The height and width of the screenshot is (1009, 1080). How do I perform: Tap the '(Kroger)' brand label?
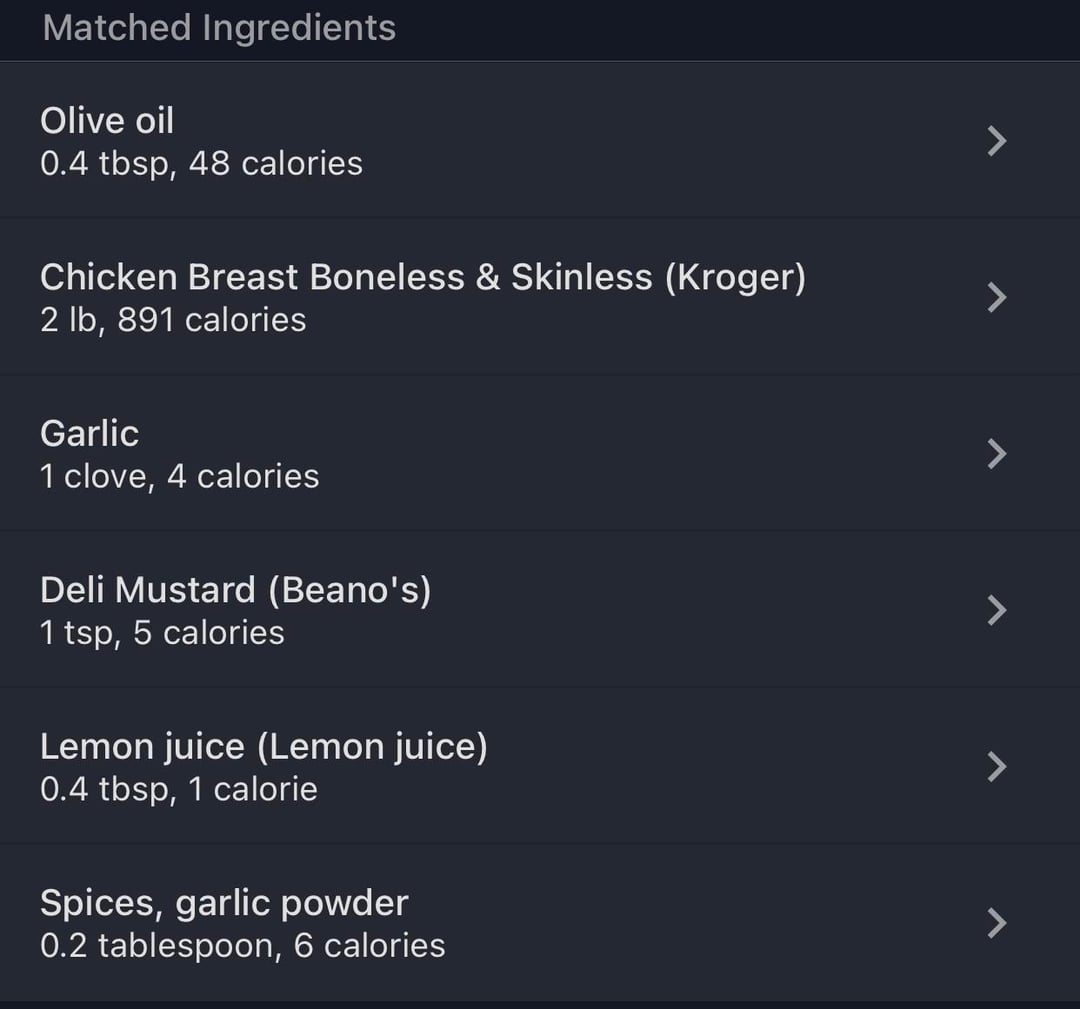pos(735,277)
